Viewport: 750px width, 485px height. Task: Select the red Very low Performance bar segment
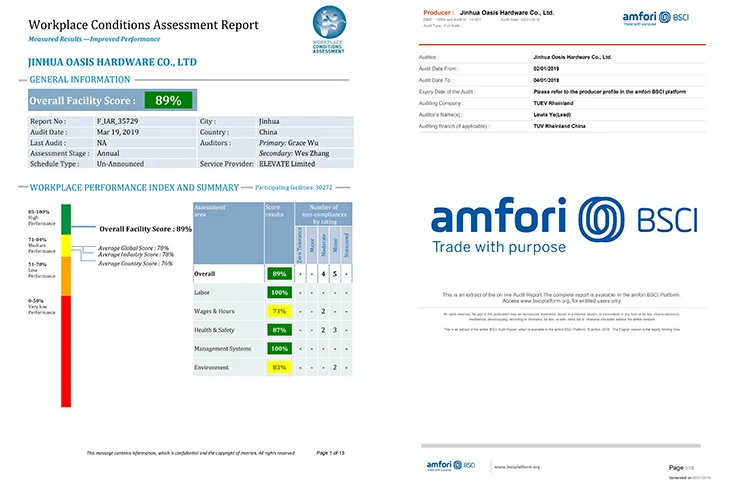[66, 351]
